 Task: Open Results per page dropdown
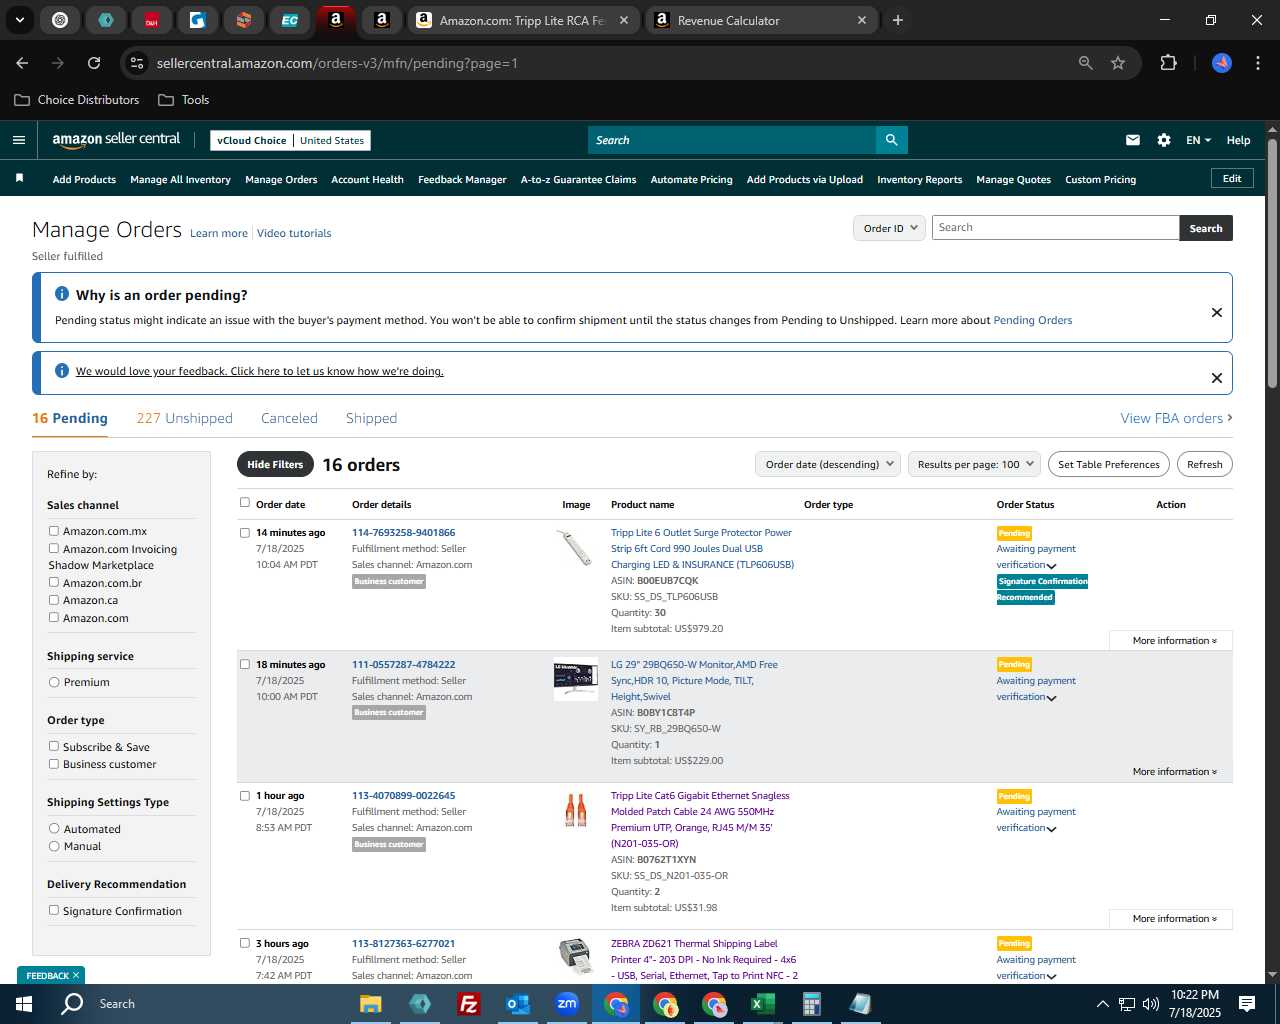(974, 464)
